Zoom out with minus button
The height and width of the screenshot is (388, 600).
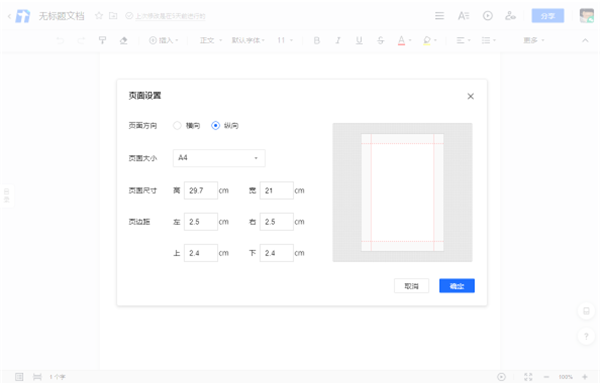coord(546,377)
